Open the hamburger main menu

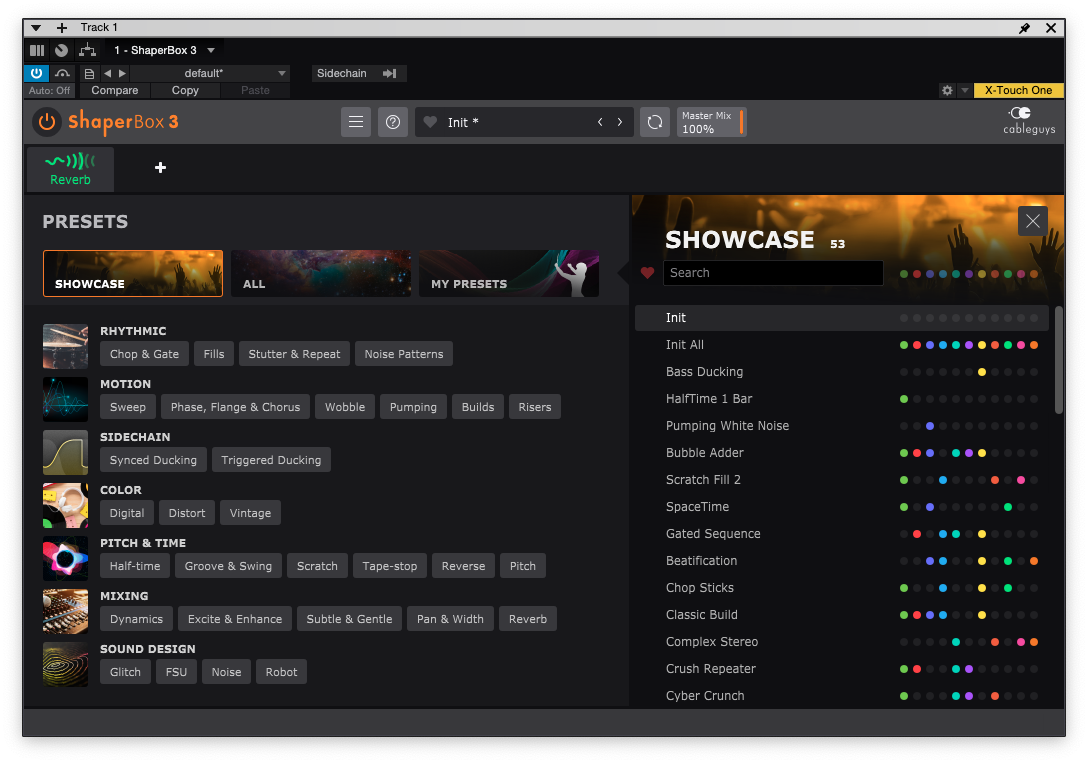click(x=356, y=122)
